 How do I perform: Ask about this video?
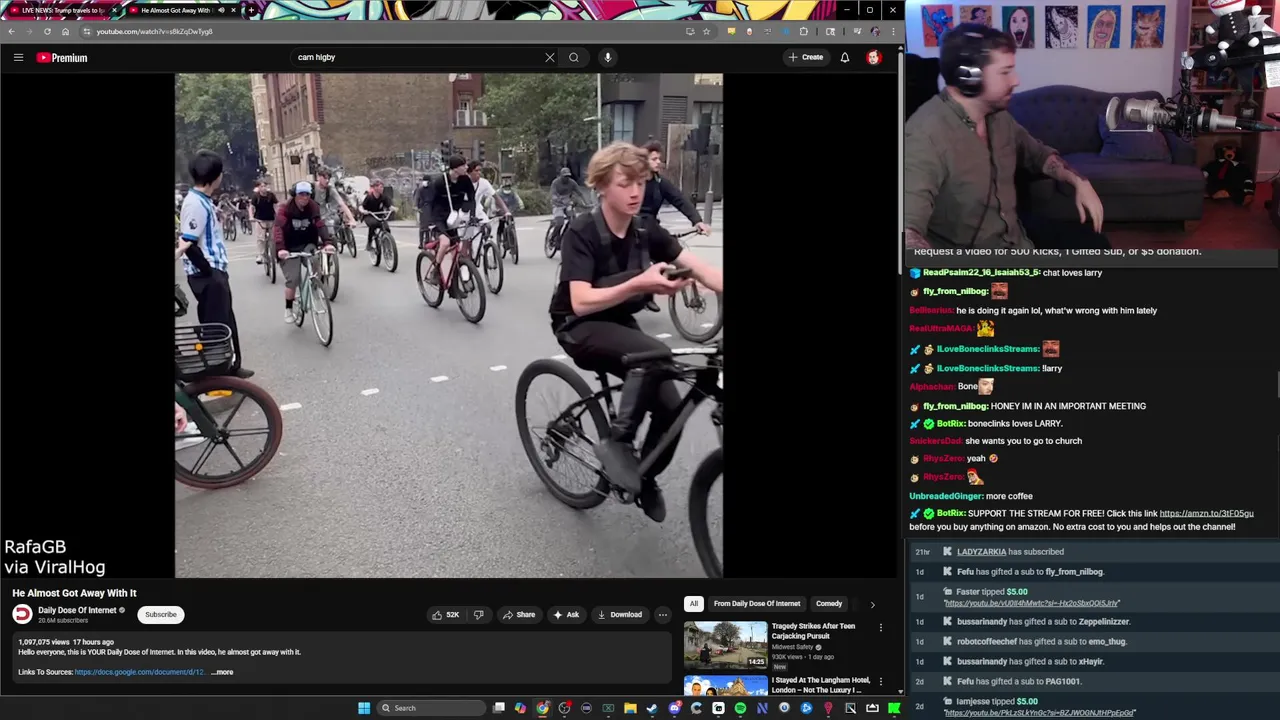tap(566, 615)
